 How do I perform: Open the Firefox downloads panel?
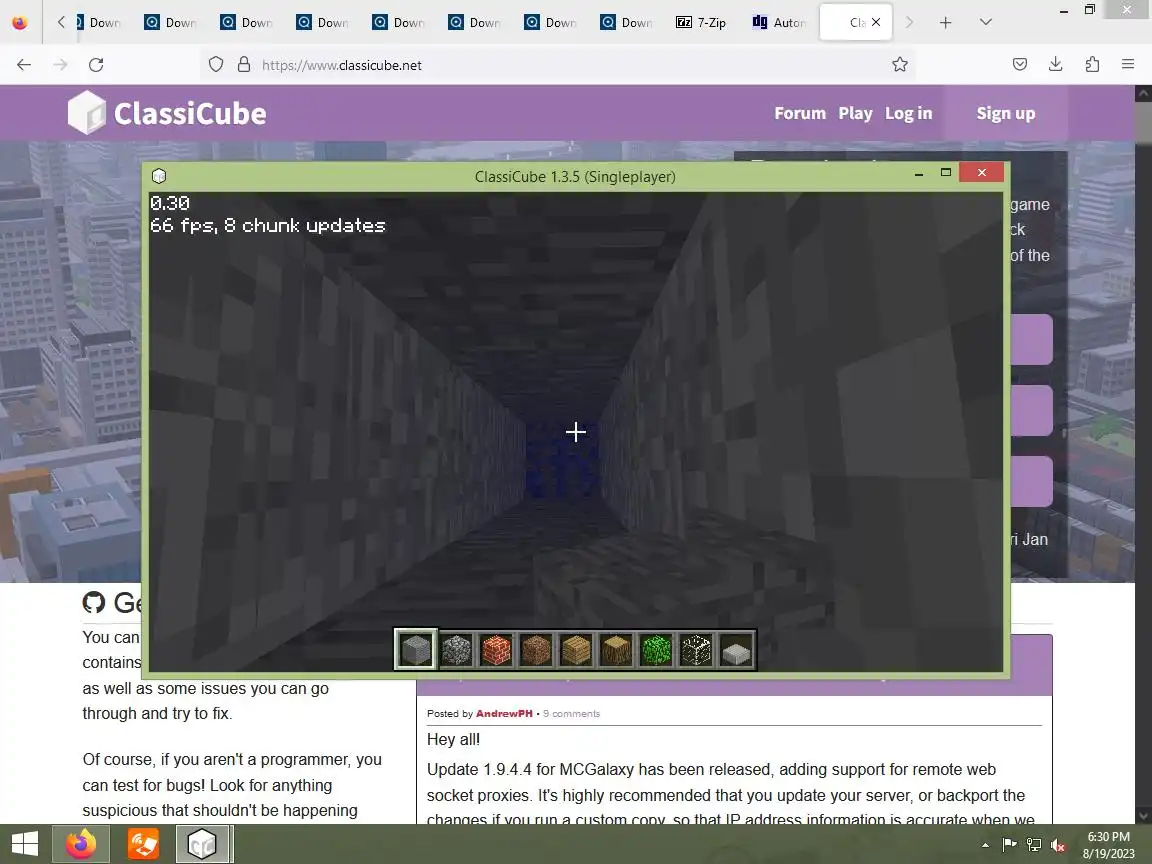coord(1056,65)
